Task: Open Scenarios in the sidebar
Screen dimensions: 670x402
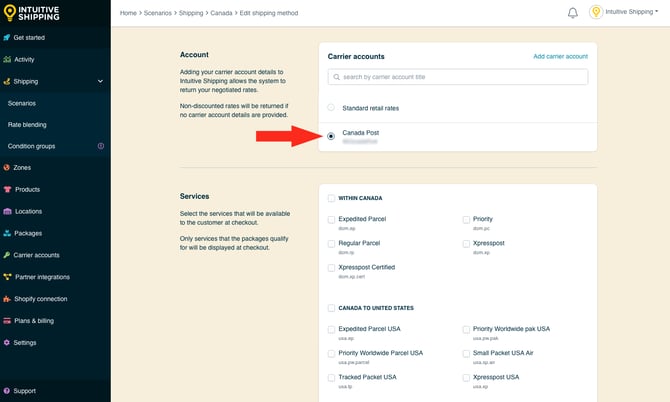Action: tap(22, 103)
